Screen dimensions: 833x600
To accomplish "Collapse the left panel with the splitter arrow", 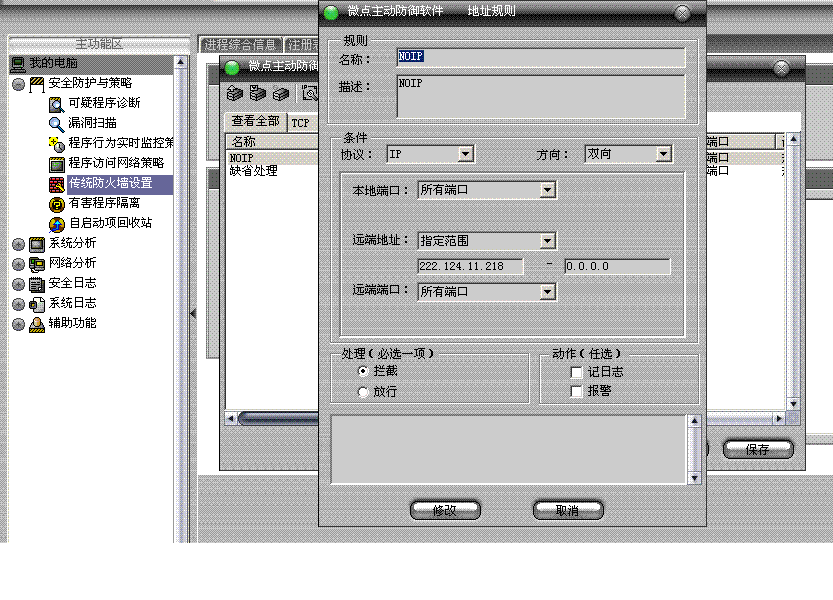I will tap(193, 314).
